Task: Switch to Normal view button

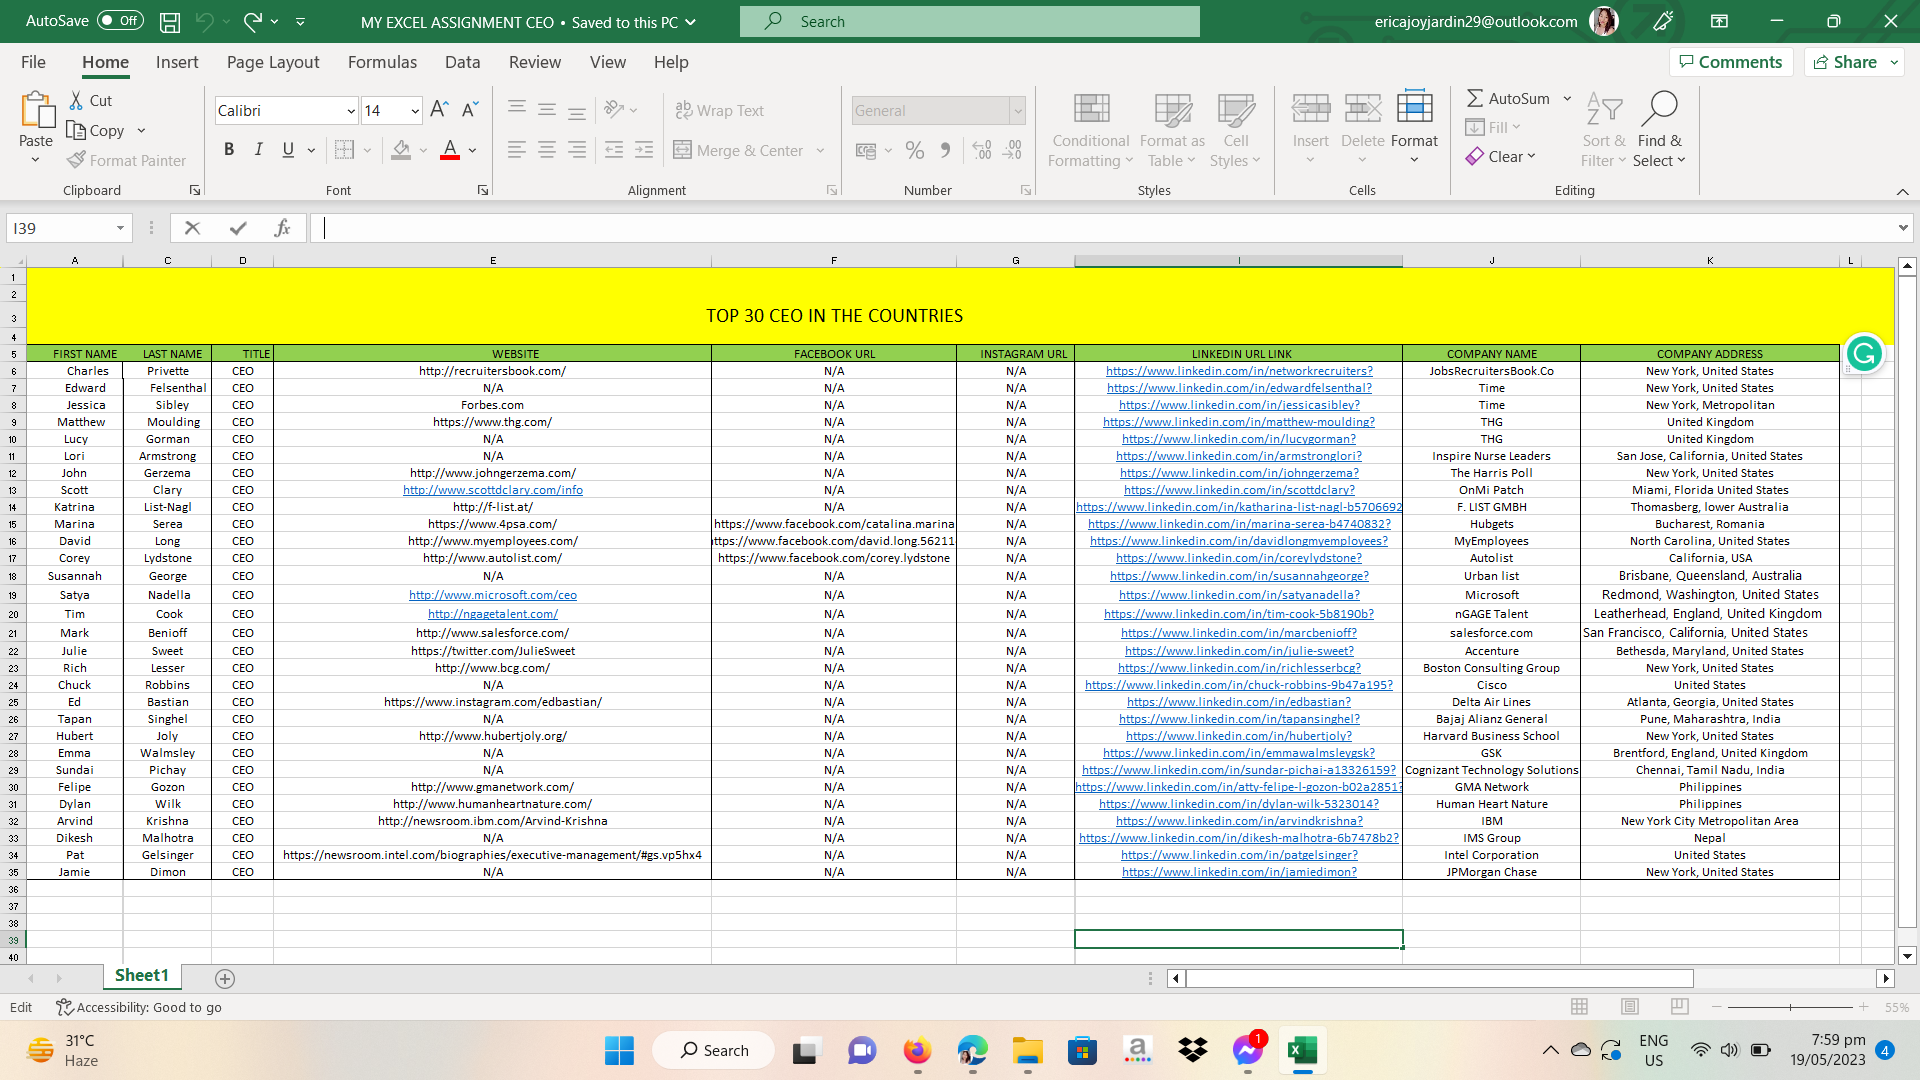Action: (x=1580, y=1006)
